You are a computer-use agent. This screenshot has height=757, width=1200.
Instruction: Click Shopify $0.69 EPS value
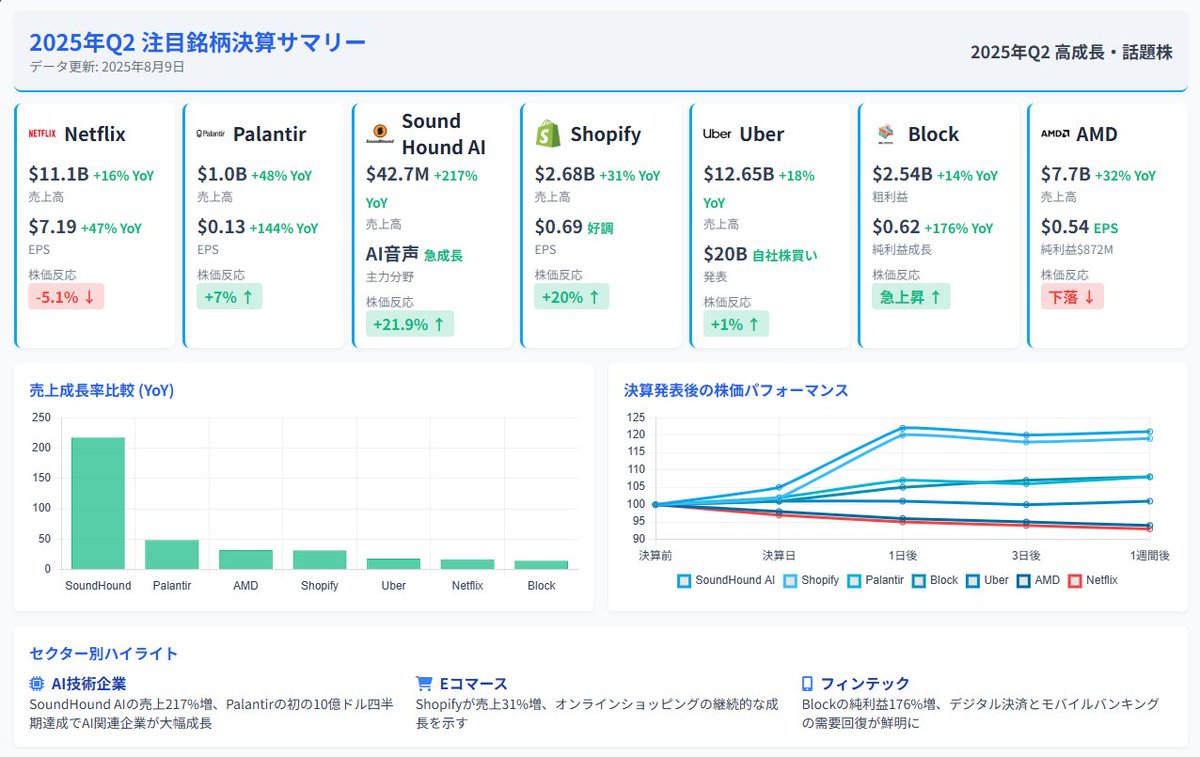point(559,227)
